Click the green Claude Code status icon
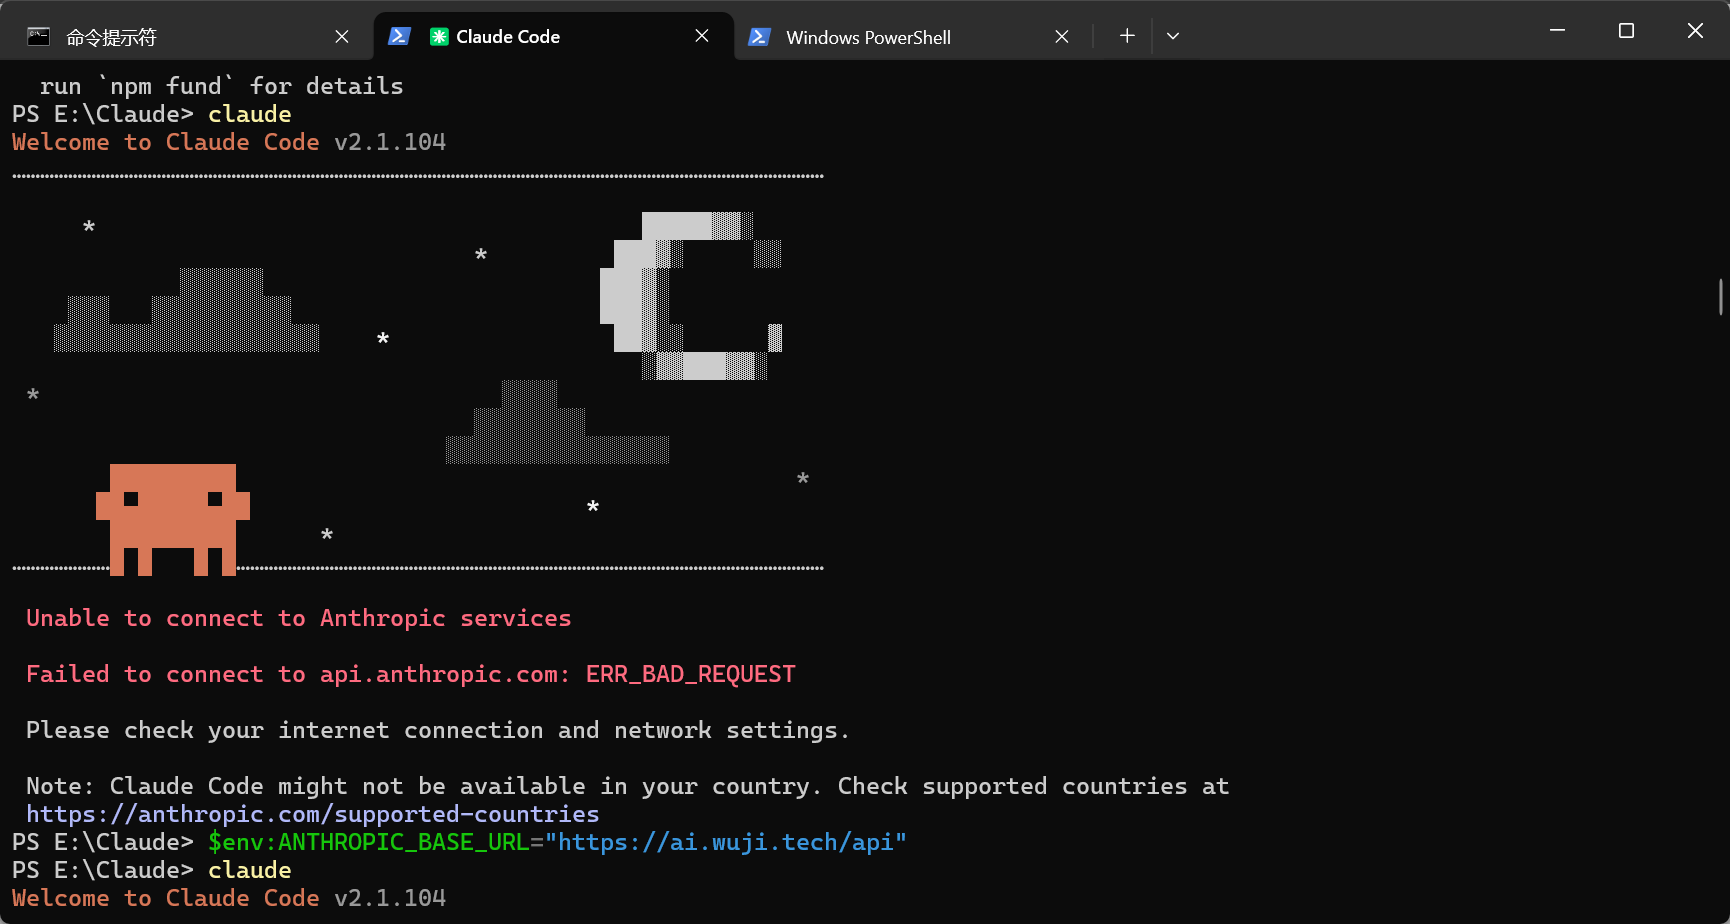 tap(439, 37)
